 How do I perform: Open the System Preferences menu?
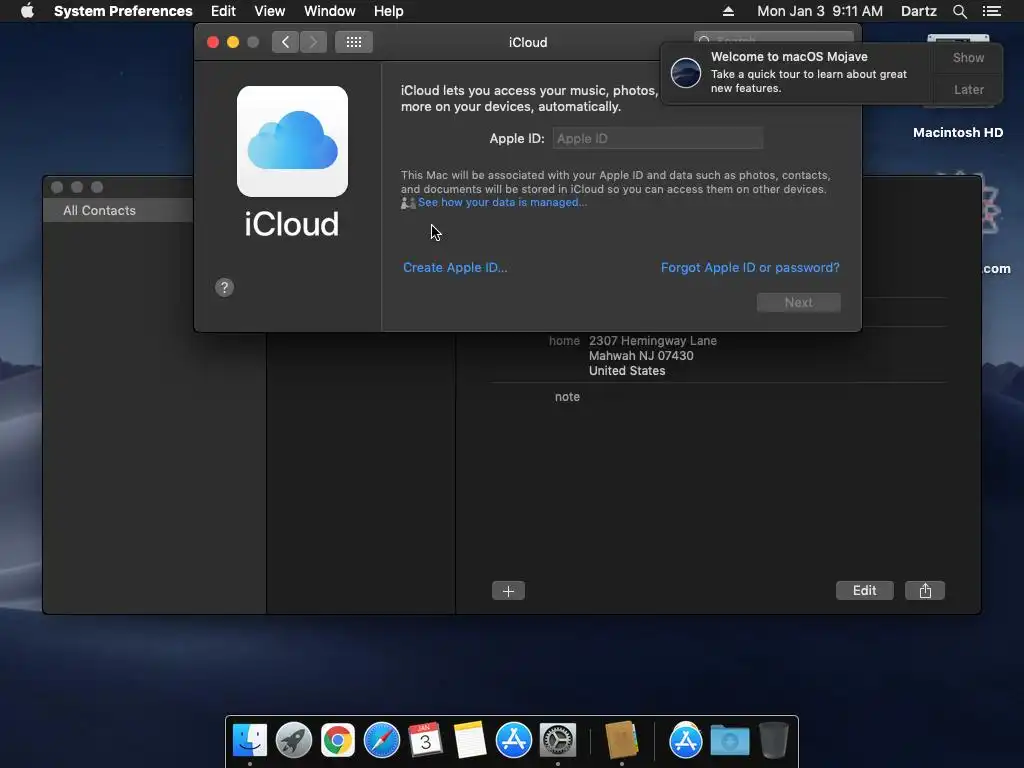coord(123,11)
